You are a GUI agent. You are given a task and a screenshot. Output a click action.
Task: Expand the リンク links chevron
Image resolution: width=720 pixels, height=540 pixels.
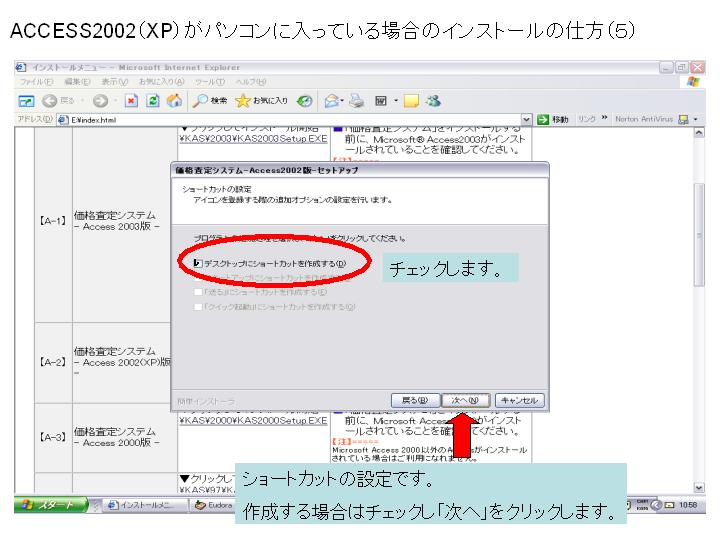[x=604, y=118]
